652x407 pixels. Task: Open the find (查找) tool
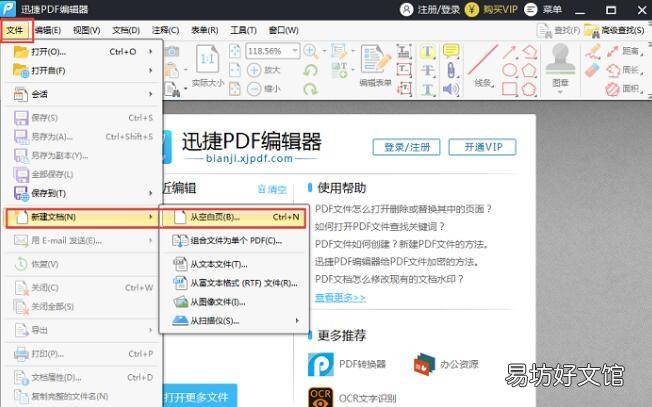(558, 30)
